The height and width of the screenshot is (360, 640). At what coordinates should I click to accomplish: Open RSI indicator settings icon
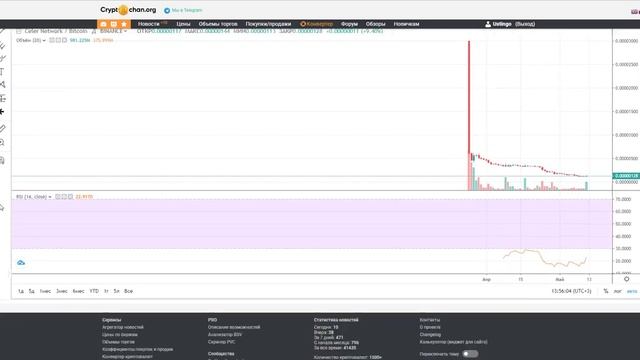coord(64,197)
